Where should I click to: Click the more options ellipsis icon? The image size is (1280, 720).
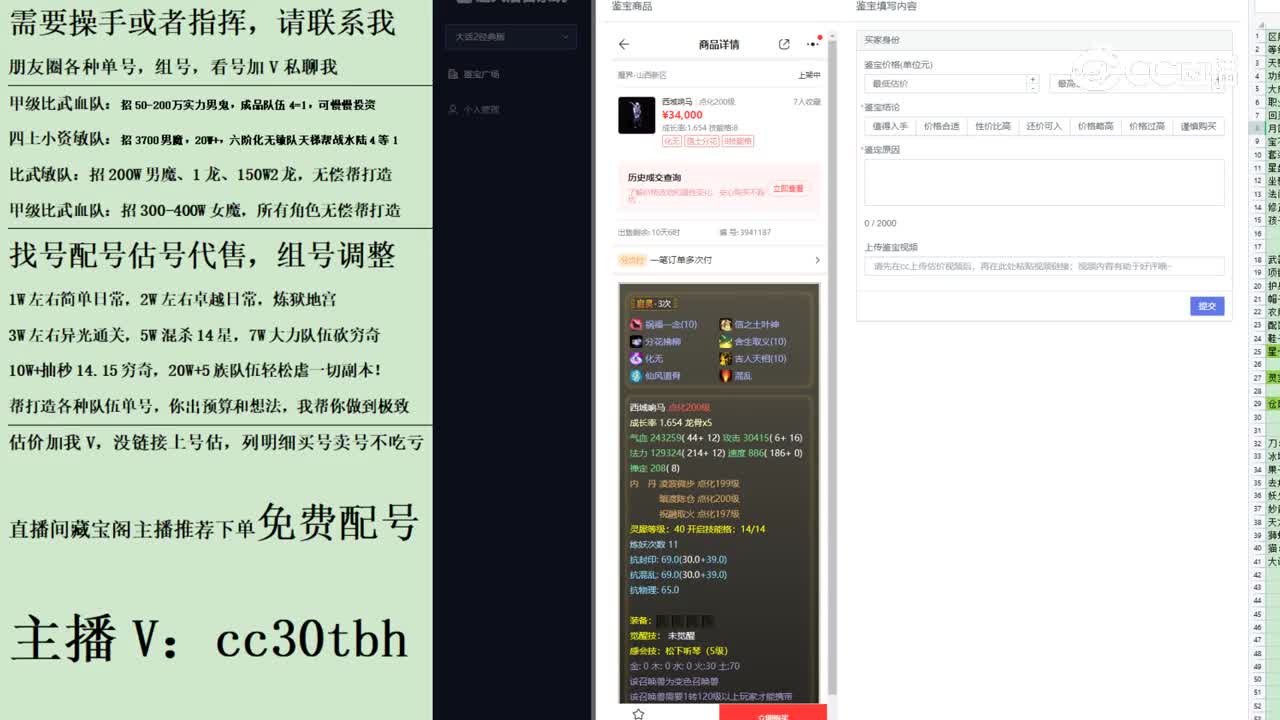[x=811, y=44]
